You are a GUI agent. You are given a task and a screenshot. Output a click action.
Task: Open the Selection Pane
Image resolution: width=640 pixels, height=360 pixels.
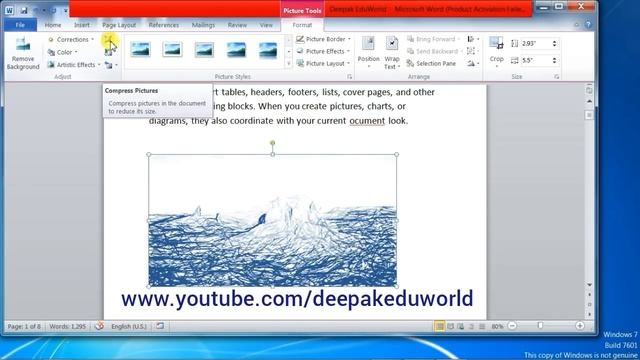coord(431,64)
